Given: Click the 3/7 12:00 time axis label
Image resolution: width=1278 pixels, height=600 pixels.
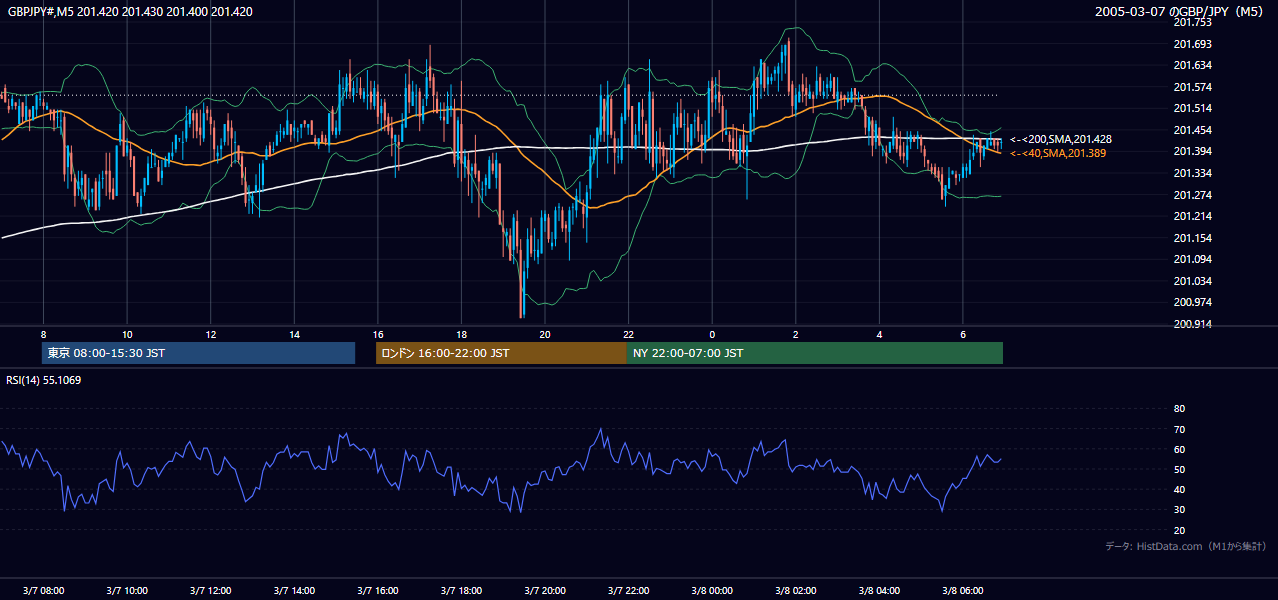Looking at the screenshot, I should click(x=210, y=590).
